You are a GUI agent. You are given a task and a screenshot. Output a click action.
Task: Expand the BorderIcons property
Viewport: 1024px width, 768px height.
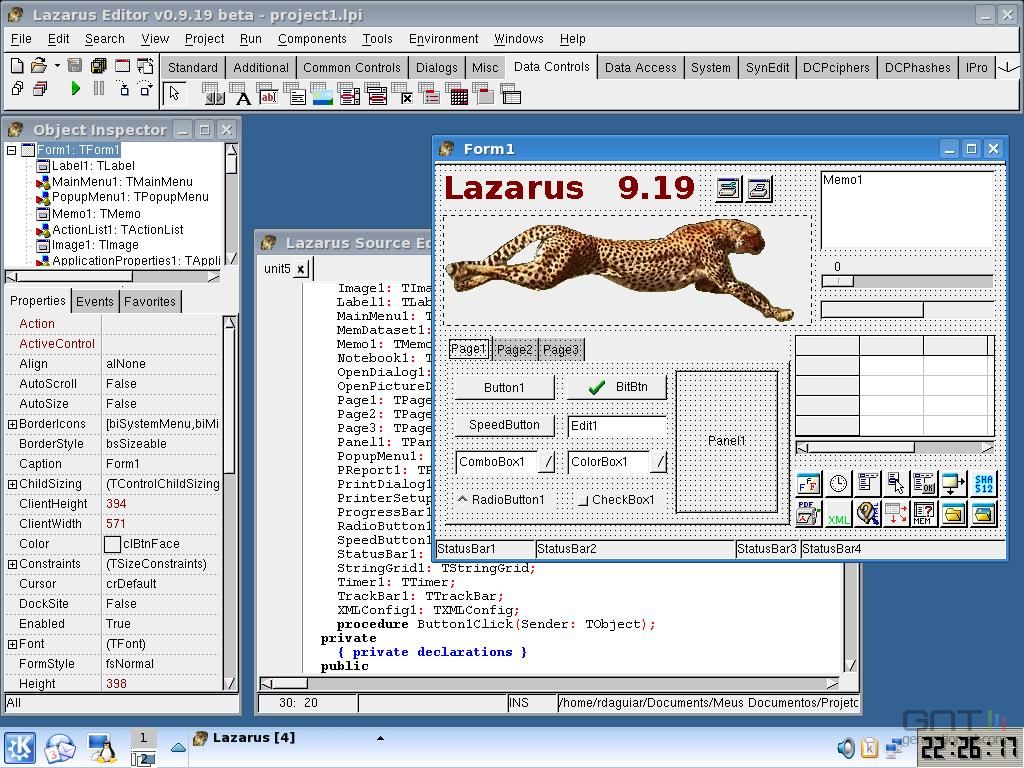12,424
